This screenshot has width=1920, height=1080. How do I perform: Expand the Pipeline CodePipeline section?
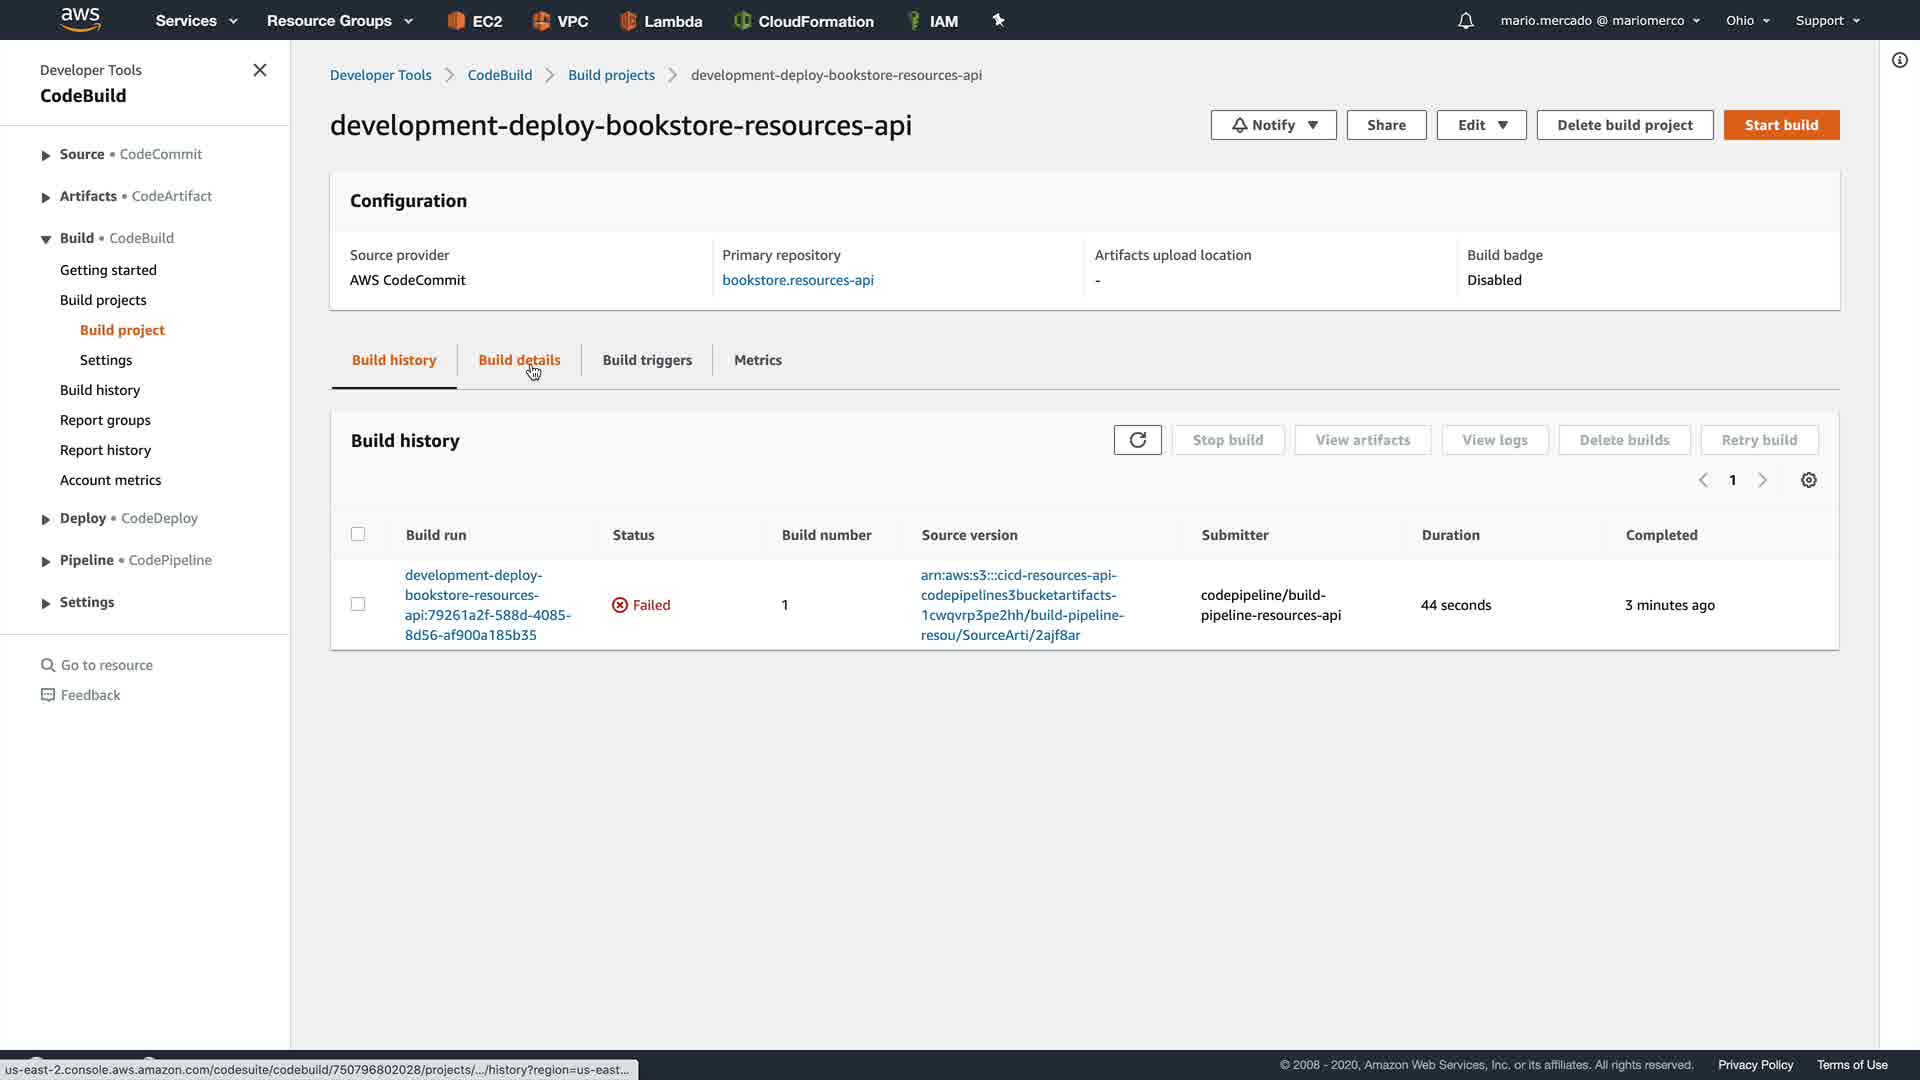tap(46, 561)
